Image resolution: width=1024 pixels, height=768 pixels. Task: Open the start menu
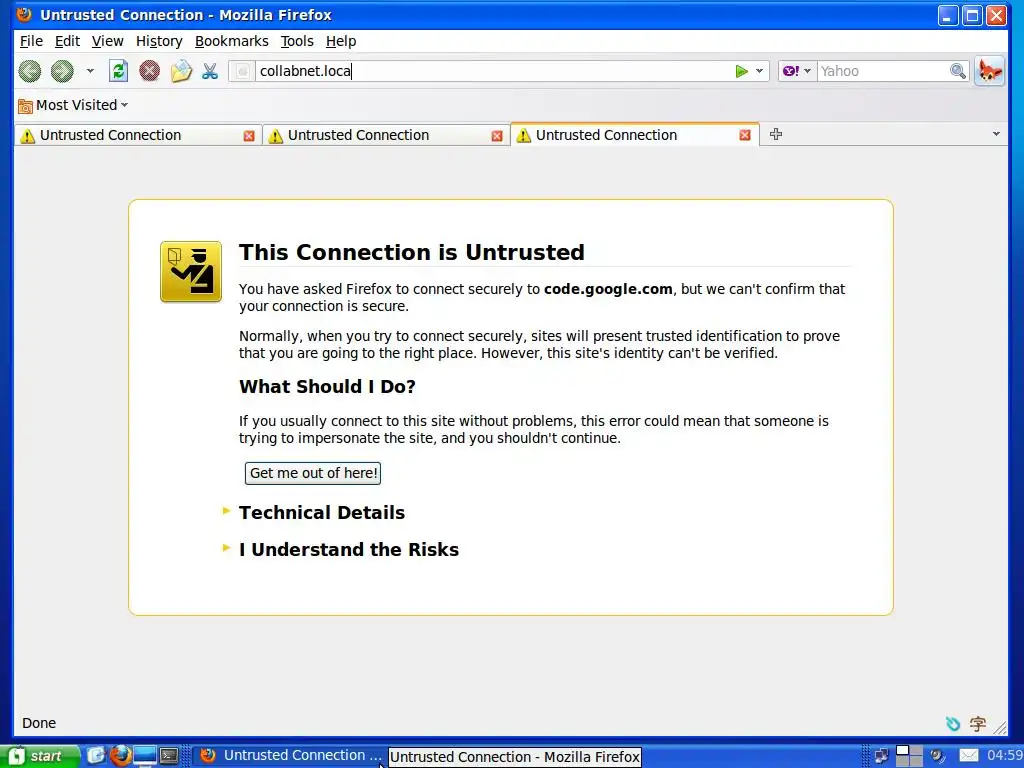click(39, 756)
